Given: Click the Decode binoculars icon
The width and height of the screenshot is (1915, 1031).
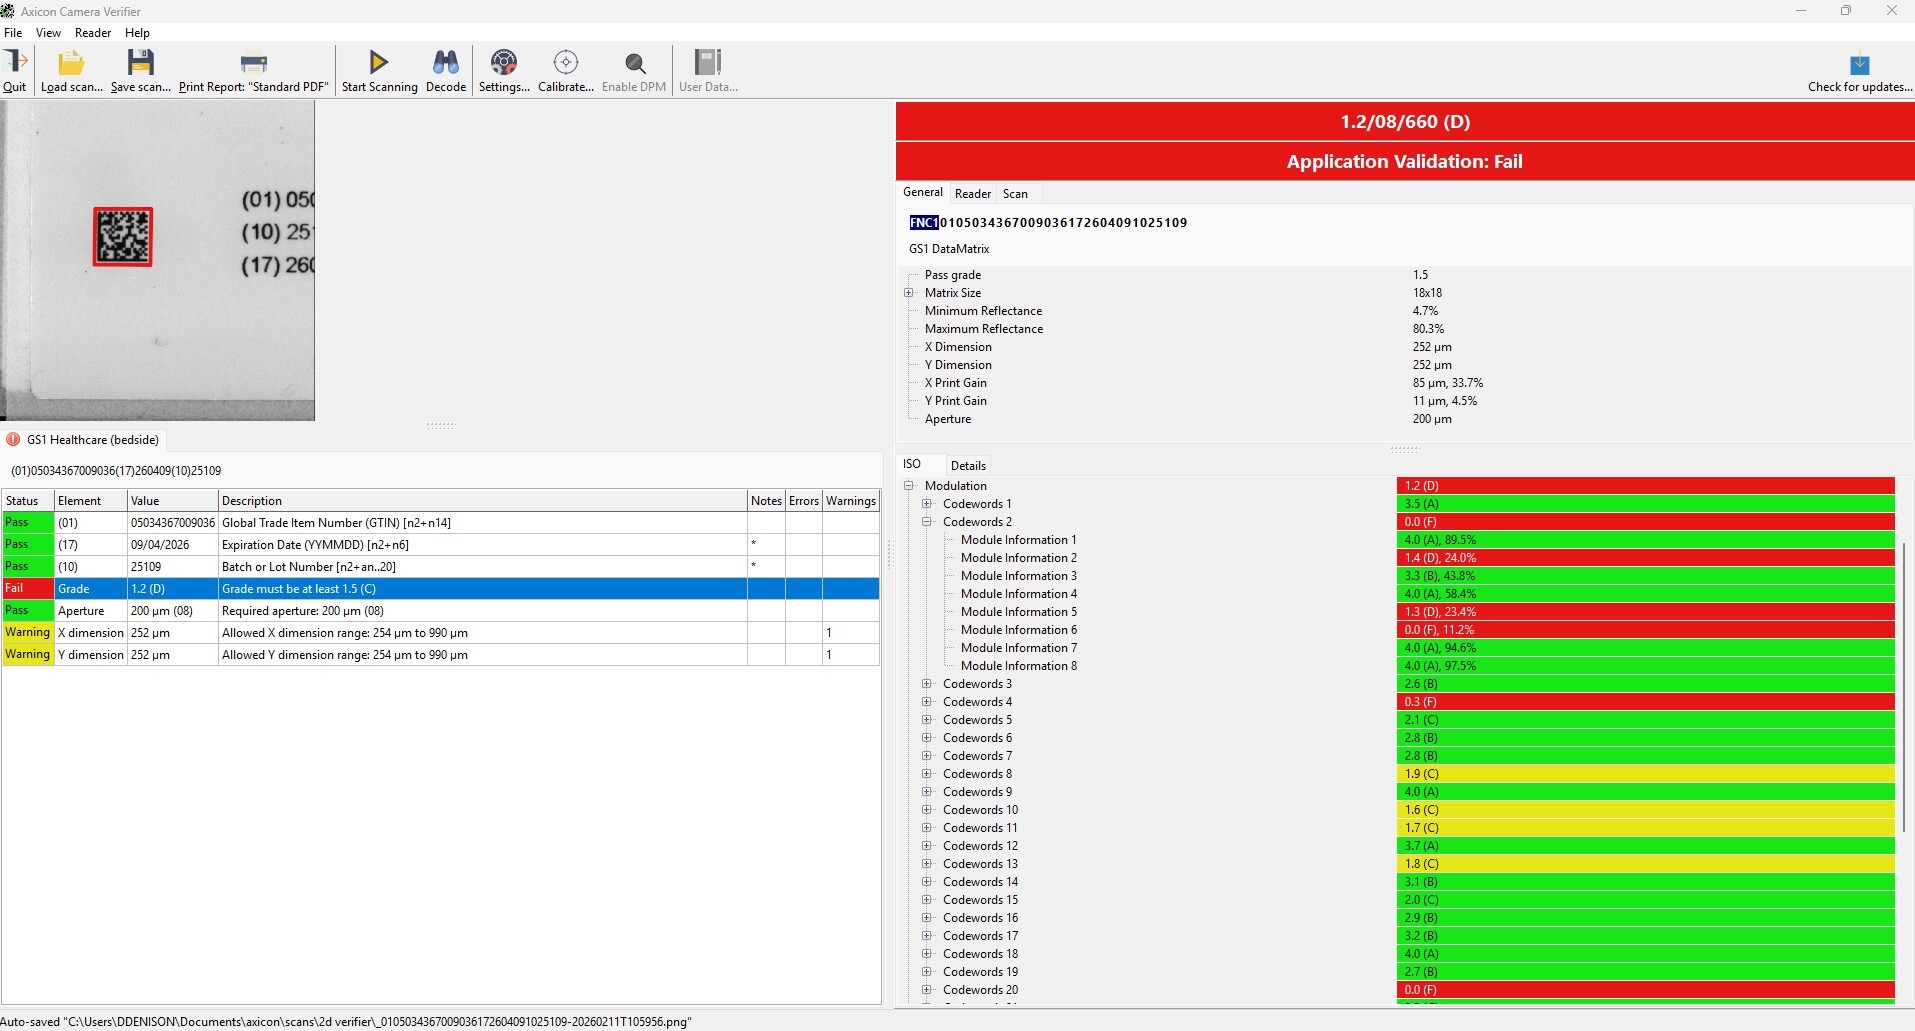Looking at the screenshot, I should coord(445,65).
